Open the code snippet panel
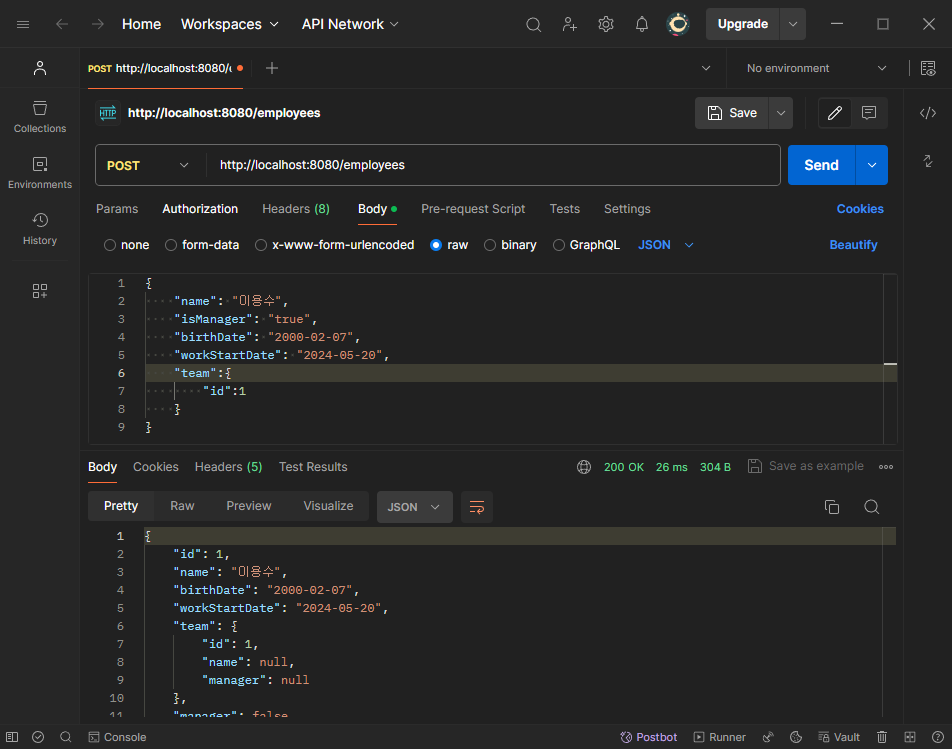This screenshot has width=952, height=749. coord(928,113)
